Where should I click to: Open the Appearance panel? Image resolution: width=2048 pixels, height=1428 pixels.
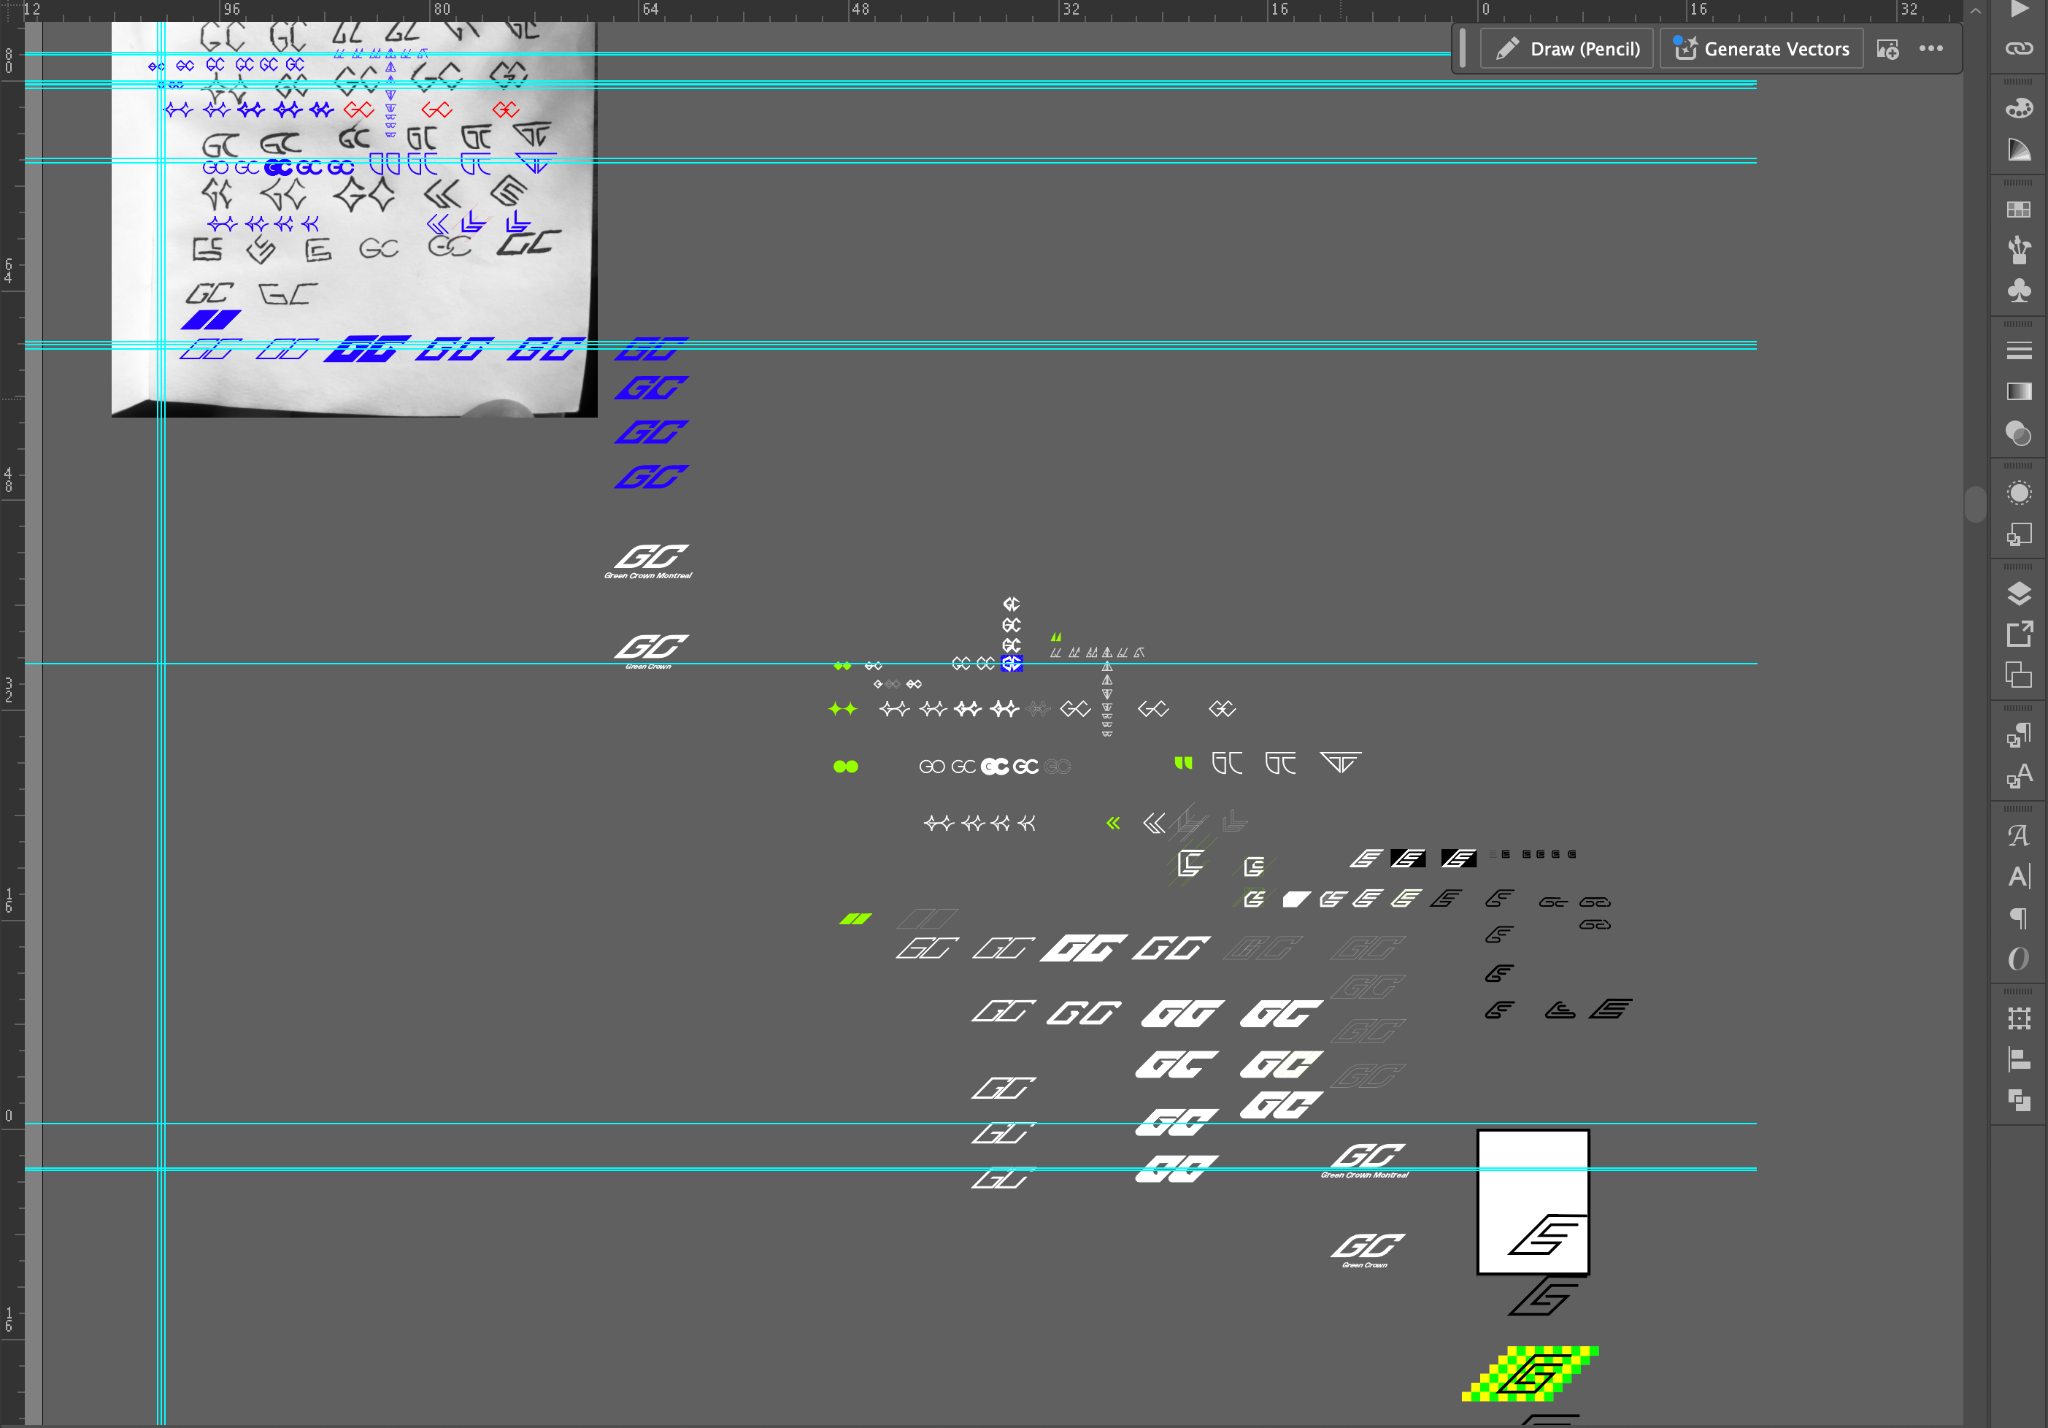coord(2019,493)
